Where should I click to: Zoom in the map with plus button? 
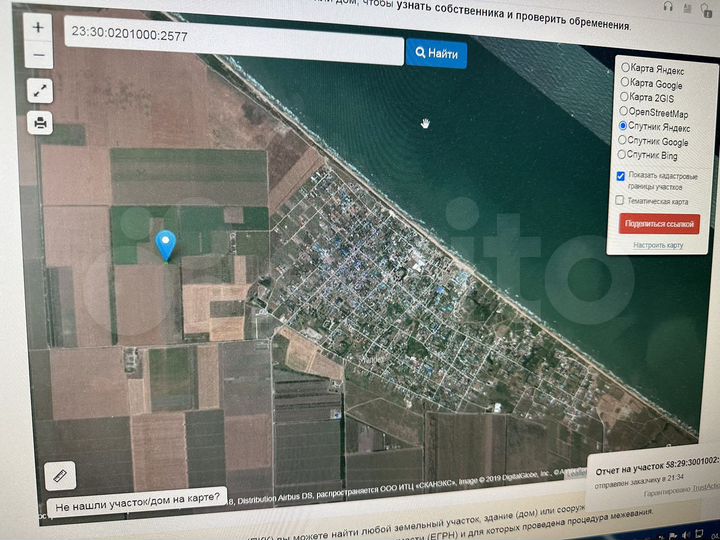click(x=38, y=28)
